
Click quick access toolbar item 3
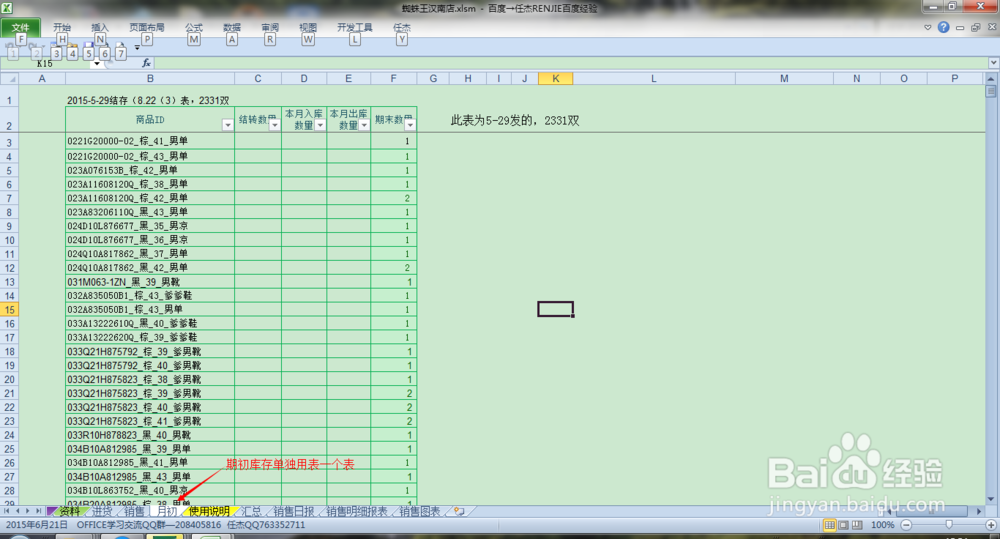[x=57, y=54]
